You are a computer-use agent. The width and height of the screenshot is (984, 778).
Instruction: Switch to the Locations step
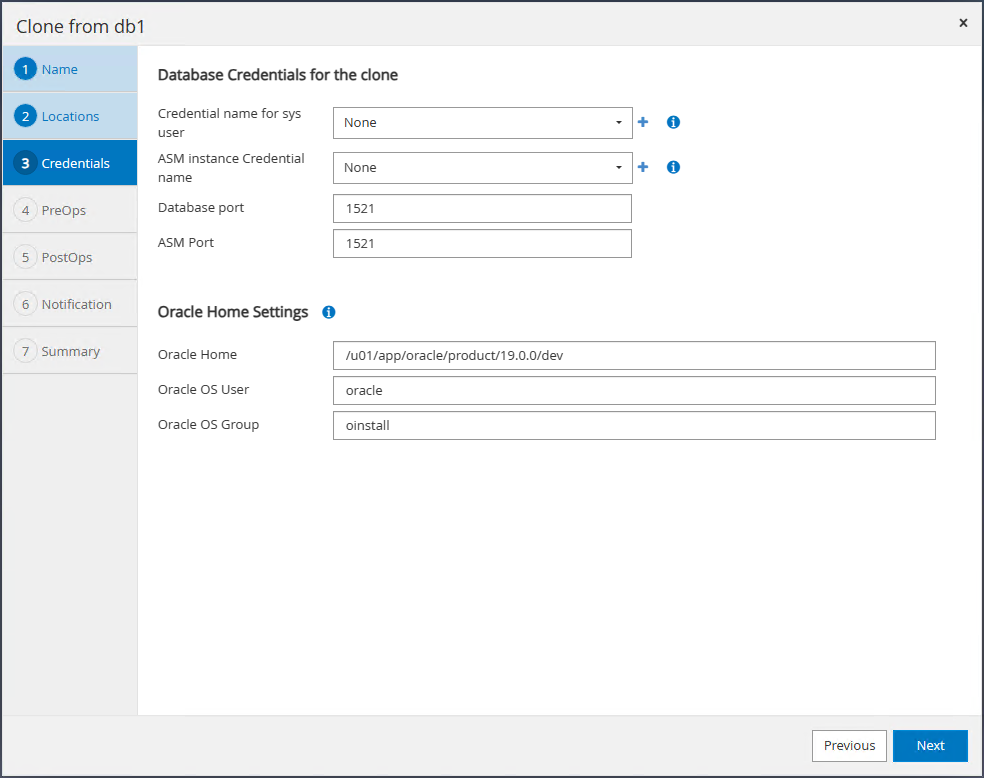pos(69,116)
